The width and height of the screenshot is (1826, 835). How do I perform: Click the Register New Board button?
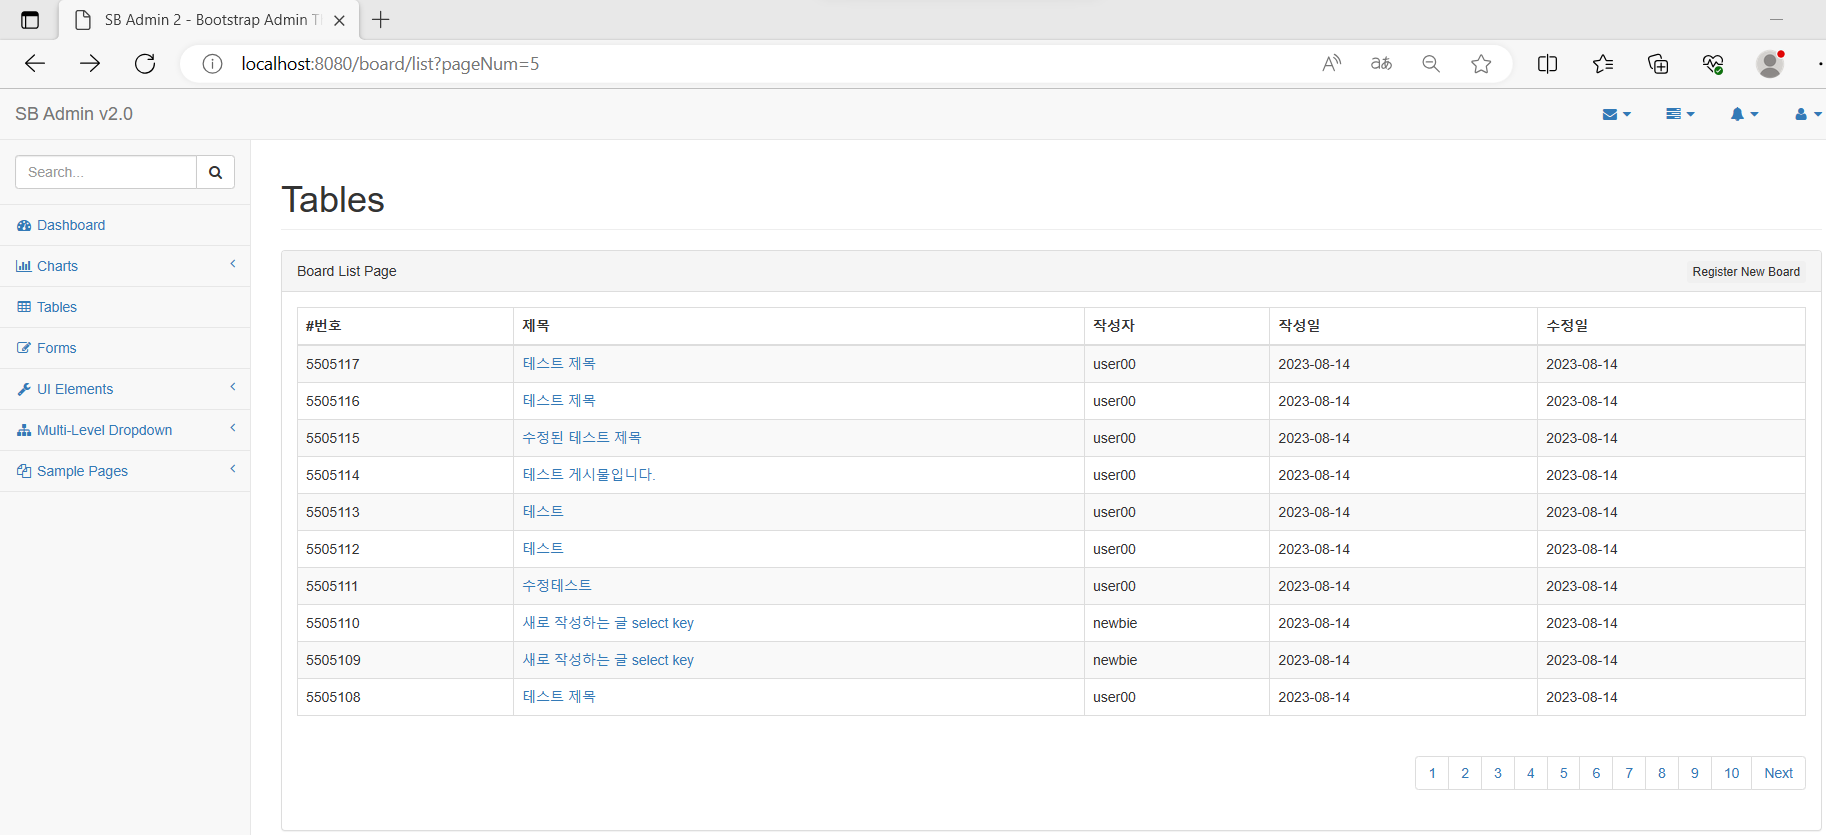(x=1746, y=272)
